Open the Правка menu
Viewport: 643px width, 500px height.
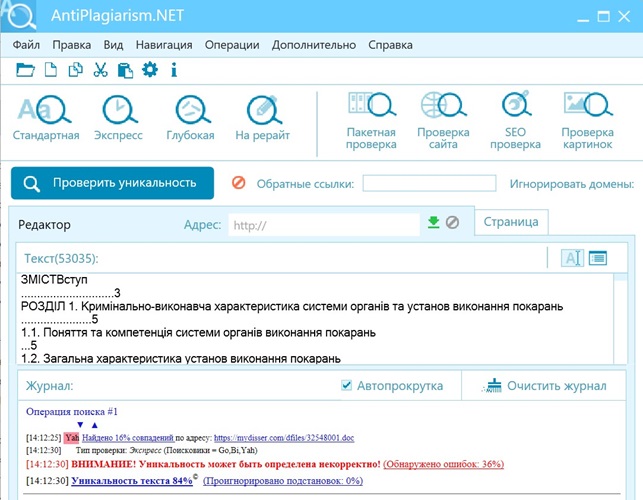72,45
